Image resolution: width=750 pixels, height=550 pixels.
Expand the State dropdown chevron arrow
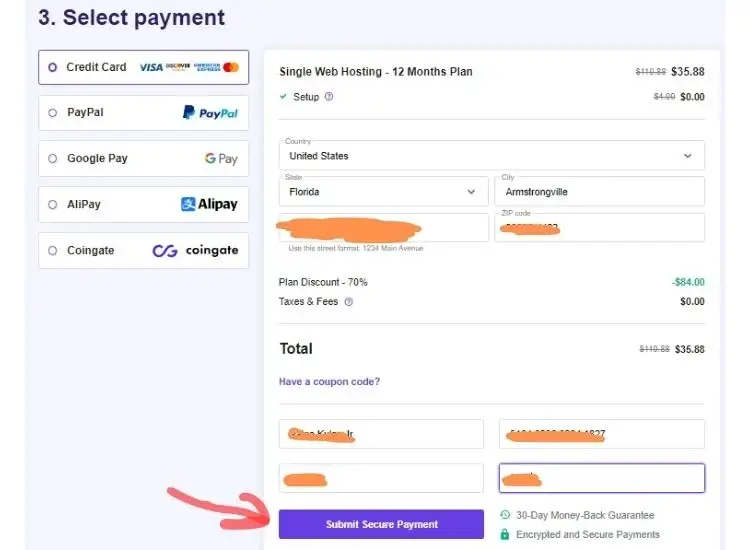(471, 192)
